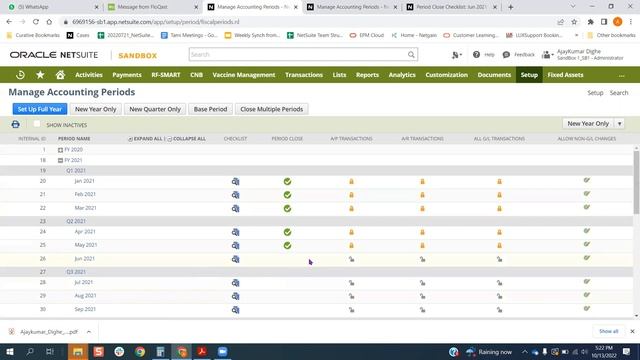The width and height of the screenshot is (640, 360).
Task: Open Chrome from the Windows taskbar
Action: point(140,351)
